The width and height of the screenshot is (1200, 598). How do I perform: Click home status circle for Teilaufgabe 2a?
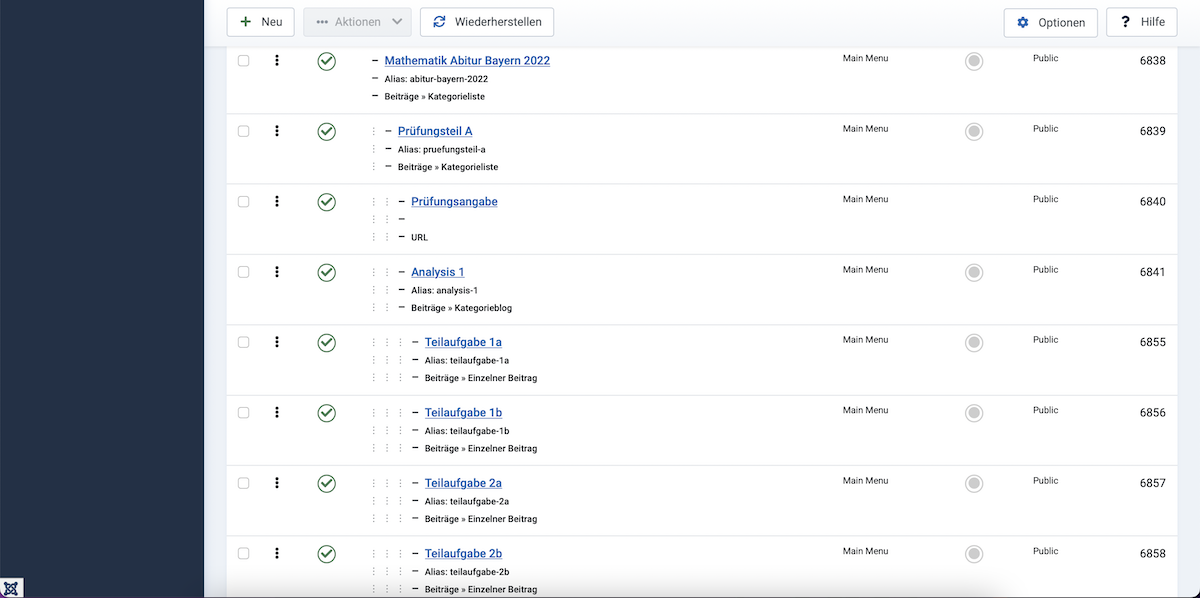pyautogui.click(x=974, y=483)
